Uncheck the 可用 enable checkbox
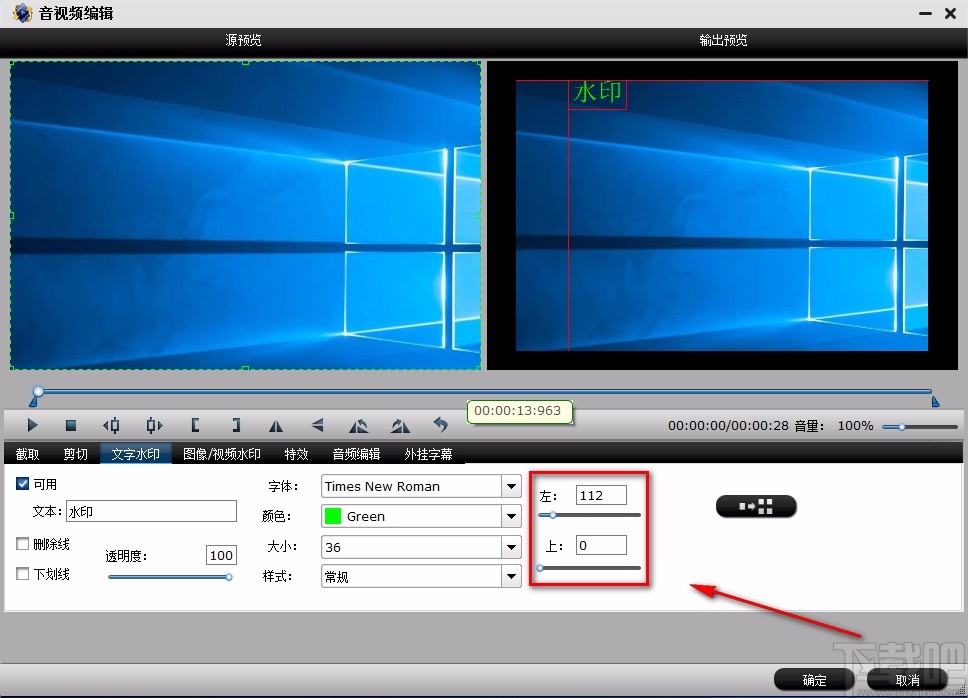The height and width of the screenshot is (698, 968). click(x=21, y=484)
